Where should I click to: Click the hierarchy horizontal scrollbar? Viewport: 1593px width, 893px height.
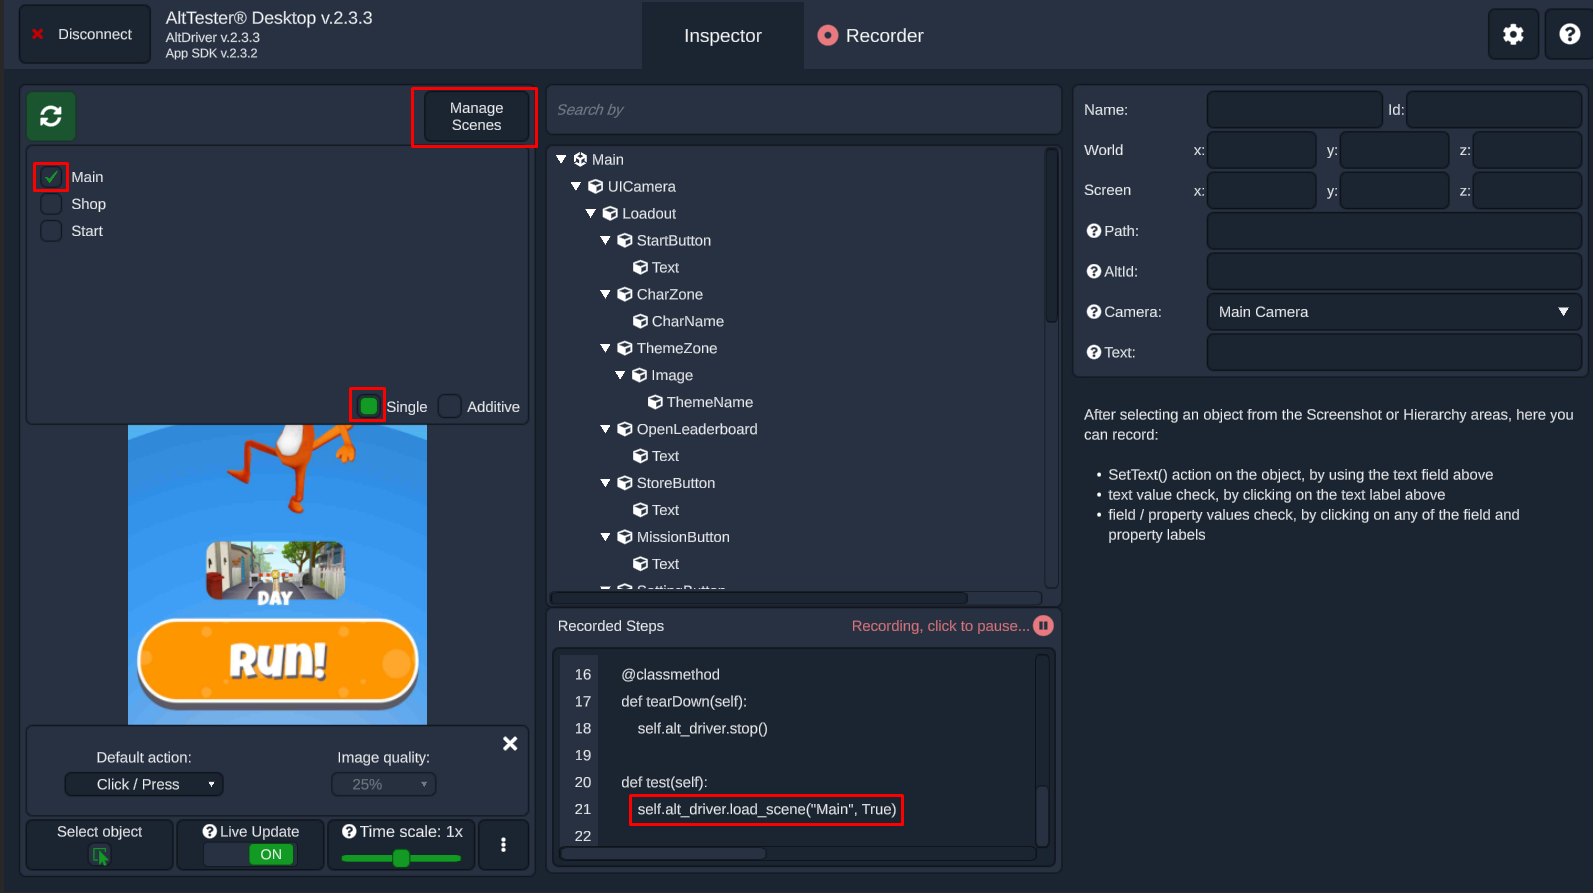click(759, 598)
